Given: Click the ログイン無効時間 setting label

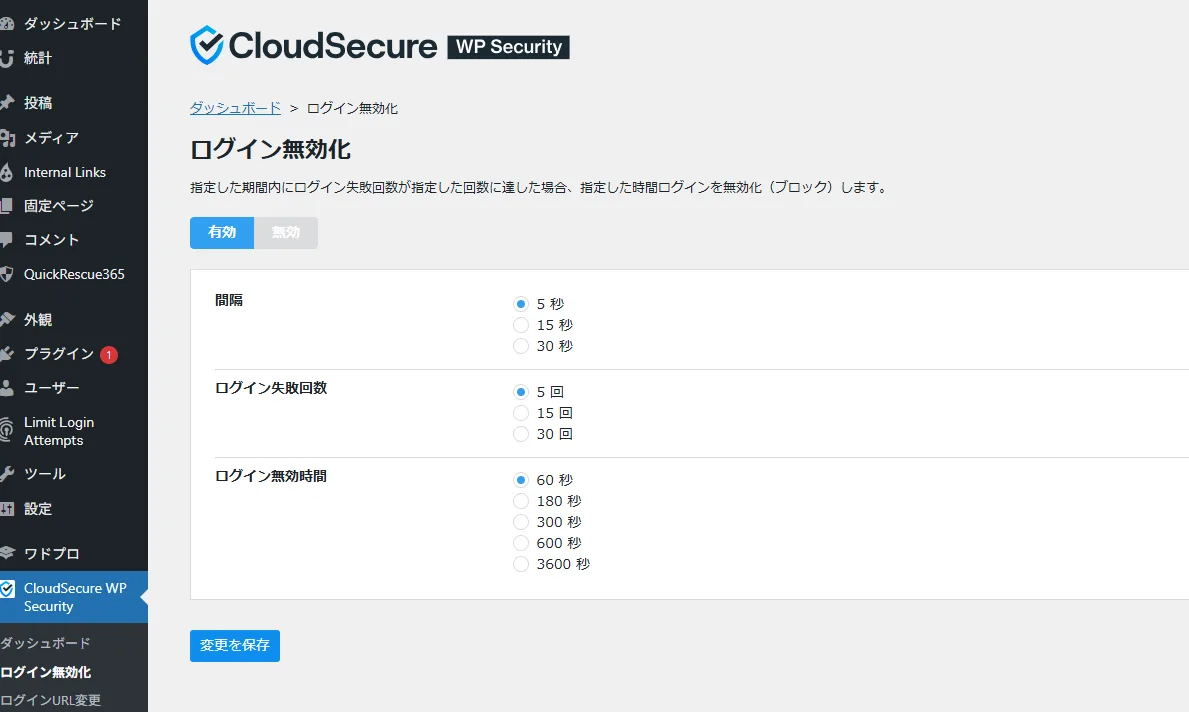Looking at the screenshot, I should pos(271,476).
